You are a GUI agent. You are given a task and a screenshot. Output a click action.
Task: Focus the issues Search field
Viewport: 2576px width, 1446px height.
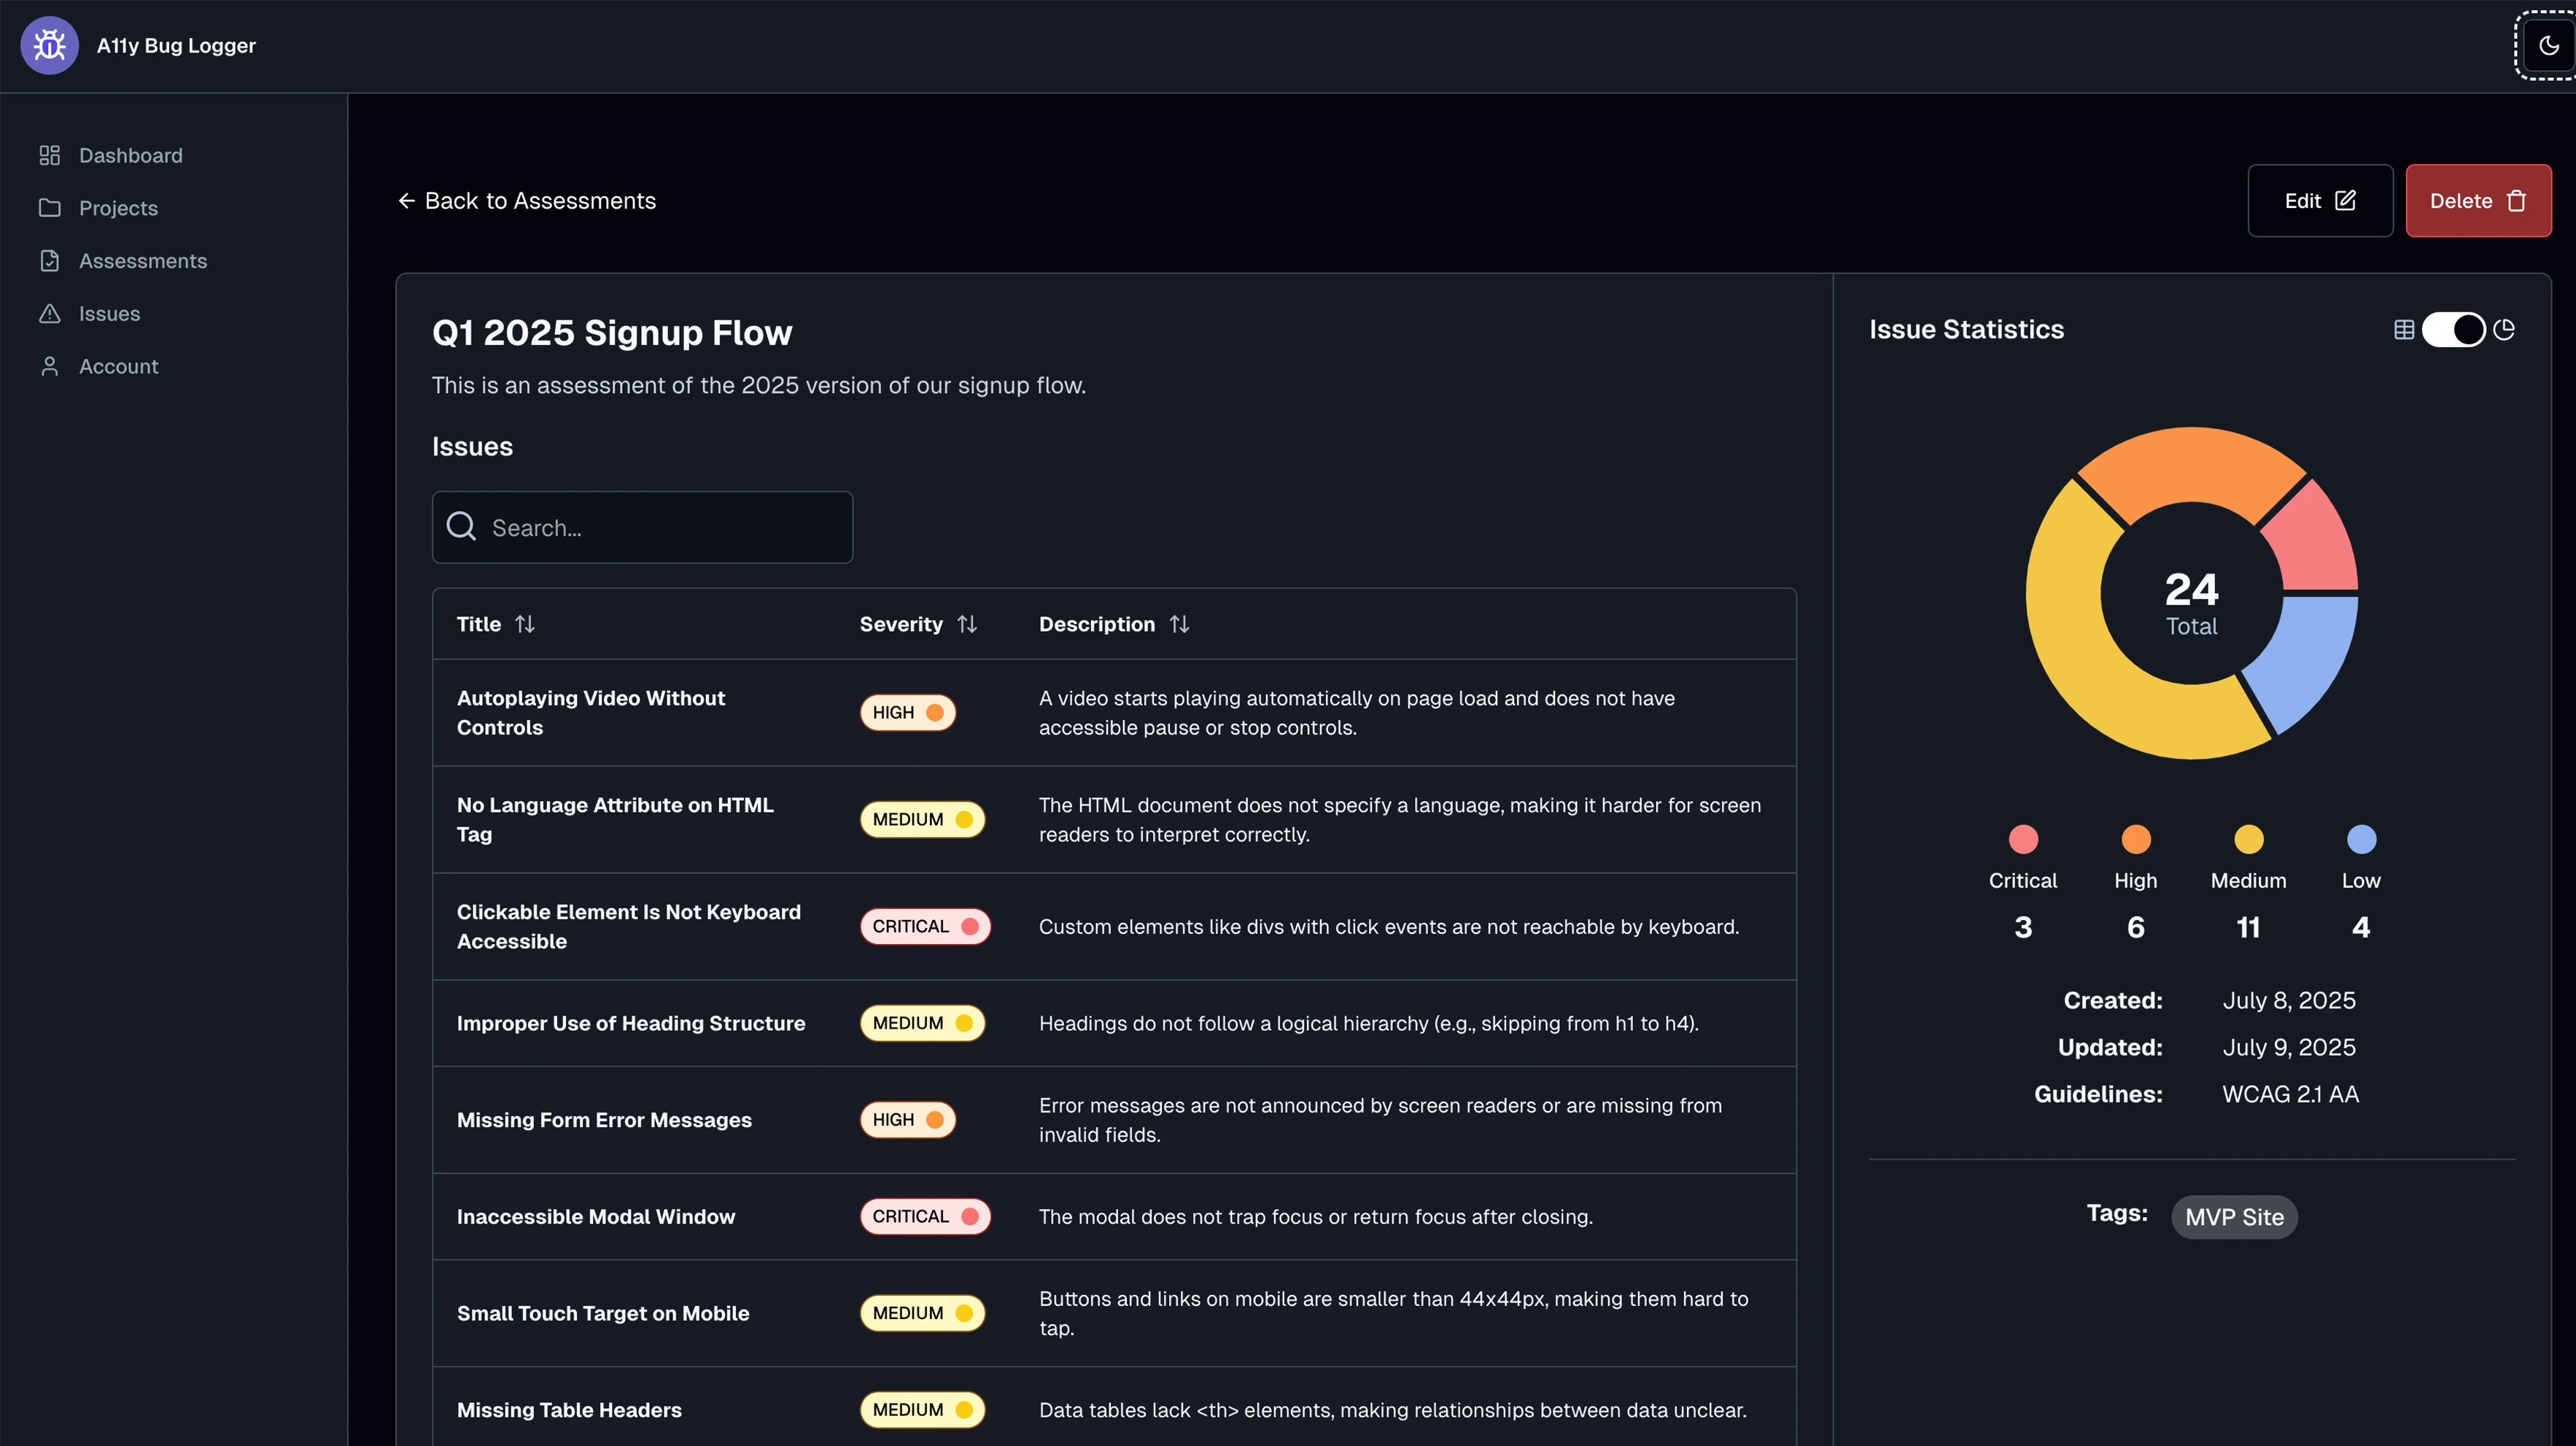(x=642, y=527)
